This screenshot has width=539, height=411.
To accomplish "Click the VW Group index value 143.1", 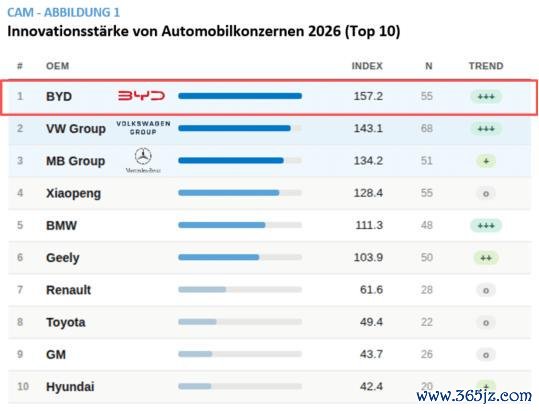I will click(x=368, y=129).
